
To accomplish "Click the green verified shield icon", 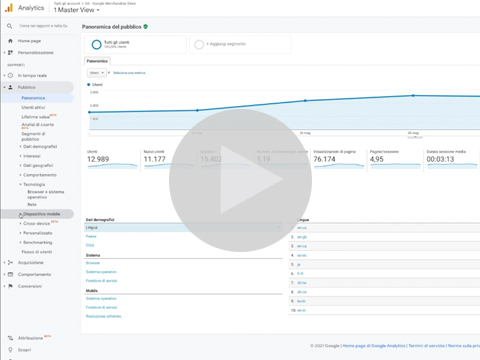I will (146, 27).
